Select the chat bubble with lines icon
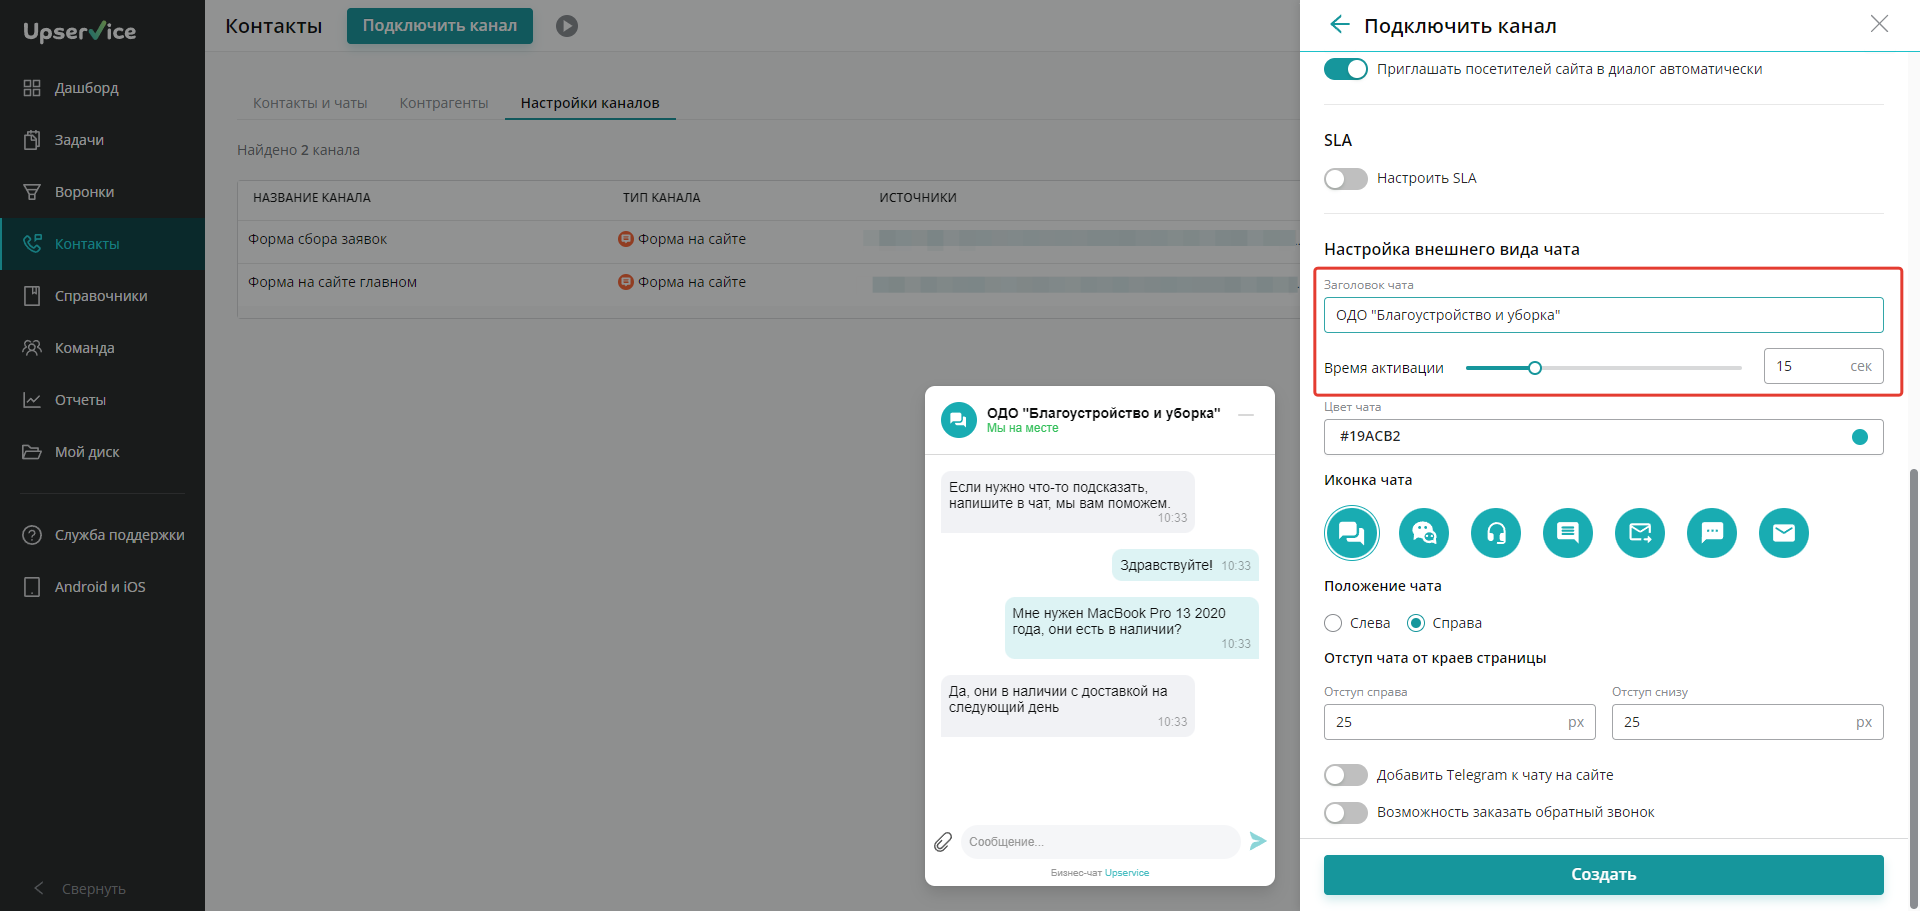Viewport: 1920px width, 911px height. [x=1568, y=533]
